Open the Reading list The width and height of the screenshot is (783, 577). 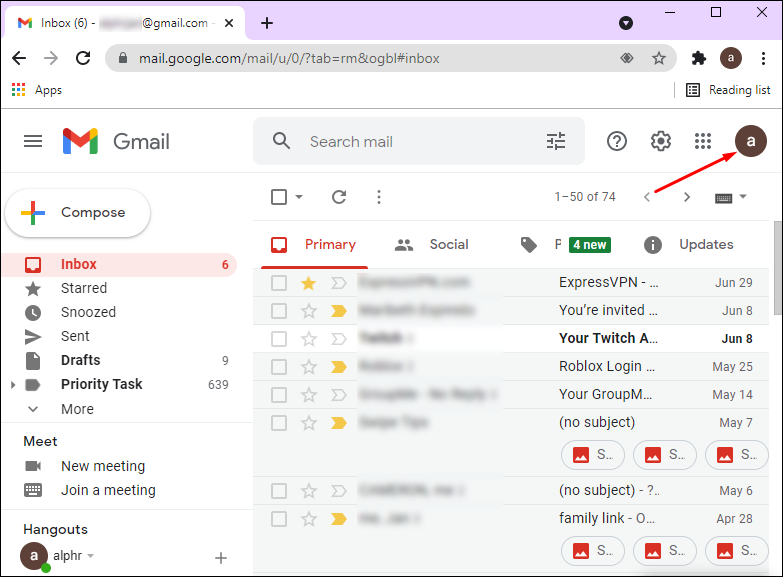(728, 90)
